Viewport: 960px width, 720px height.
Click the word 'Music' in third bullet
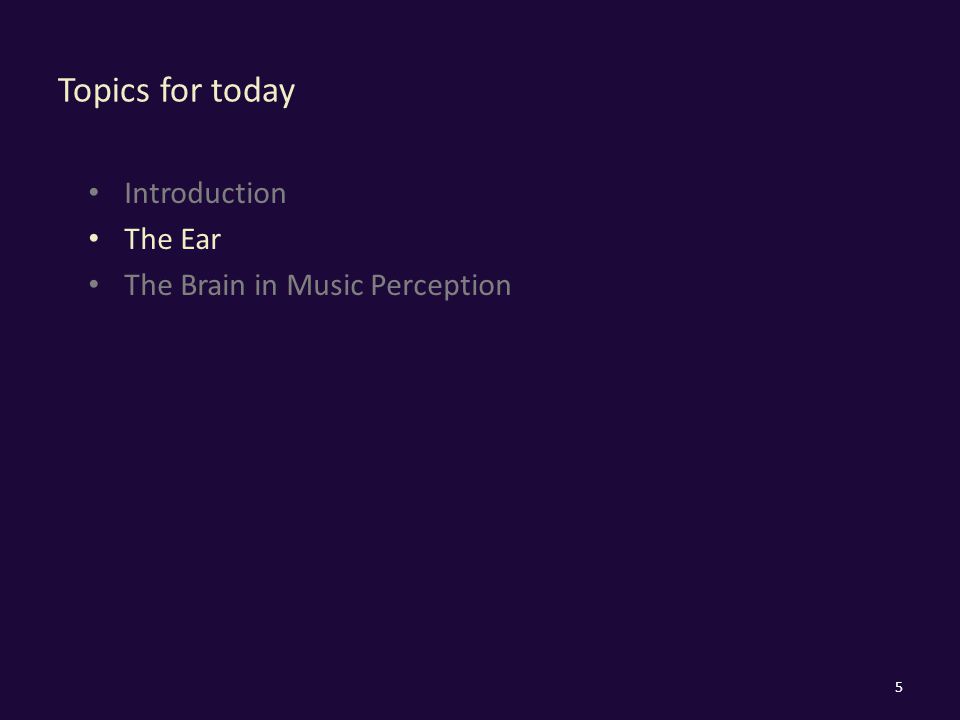[325, 285]
